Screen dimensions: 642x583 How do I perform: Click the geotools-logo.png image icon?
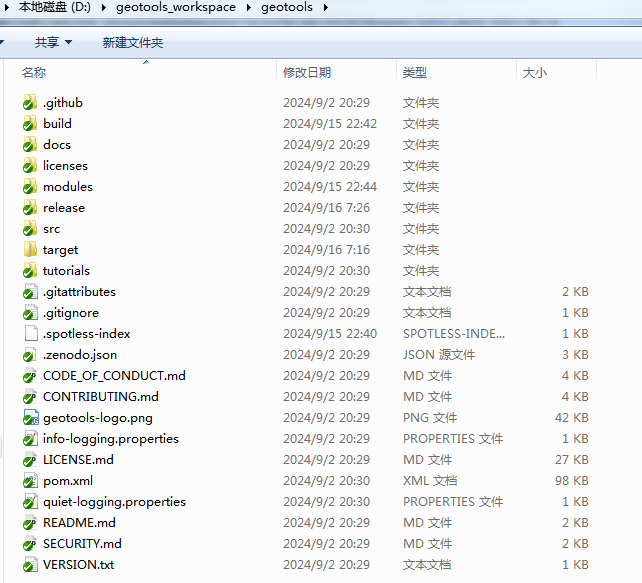pyautogui.click(x=31, y=418)
